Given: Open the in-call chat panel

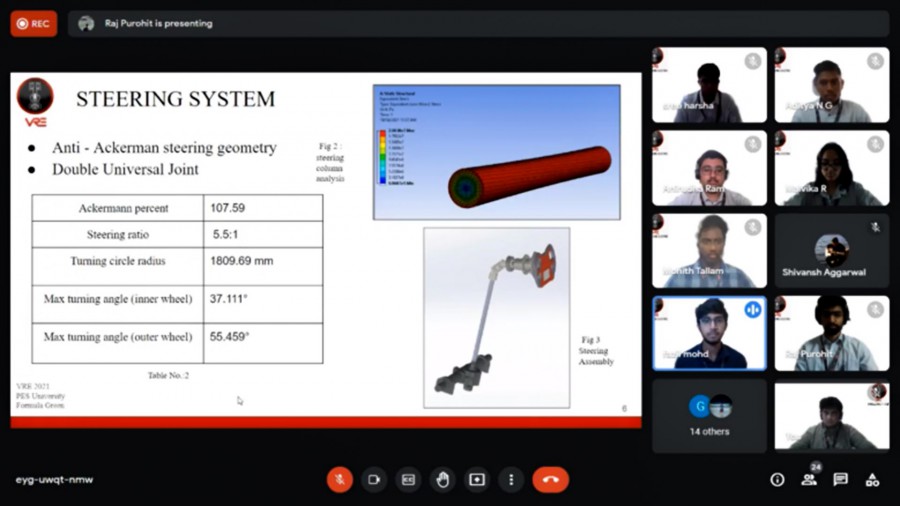Looking at the screenshot, I should point(841,480).
